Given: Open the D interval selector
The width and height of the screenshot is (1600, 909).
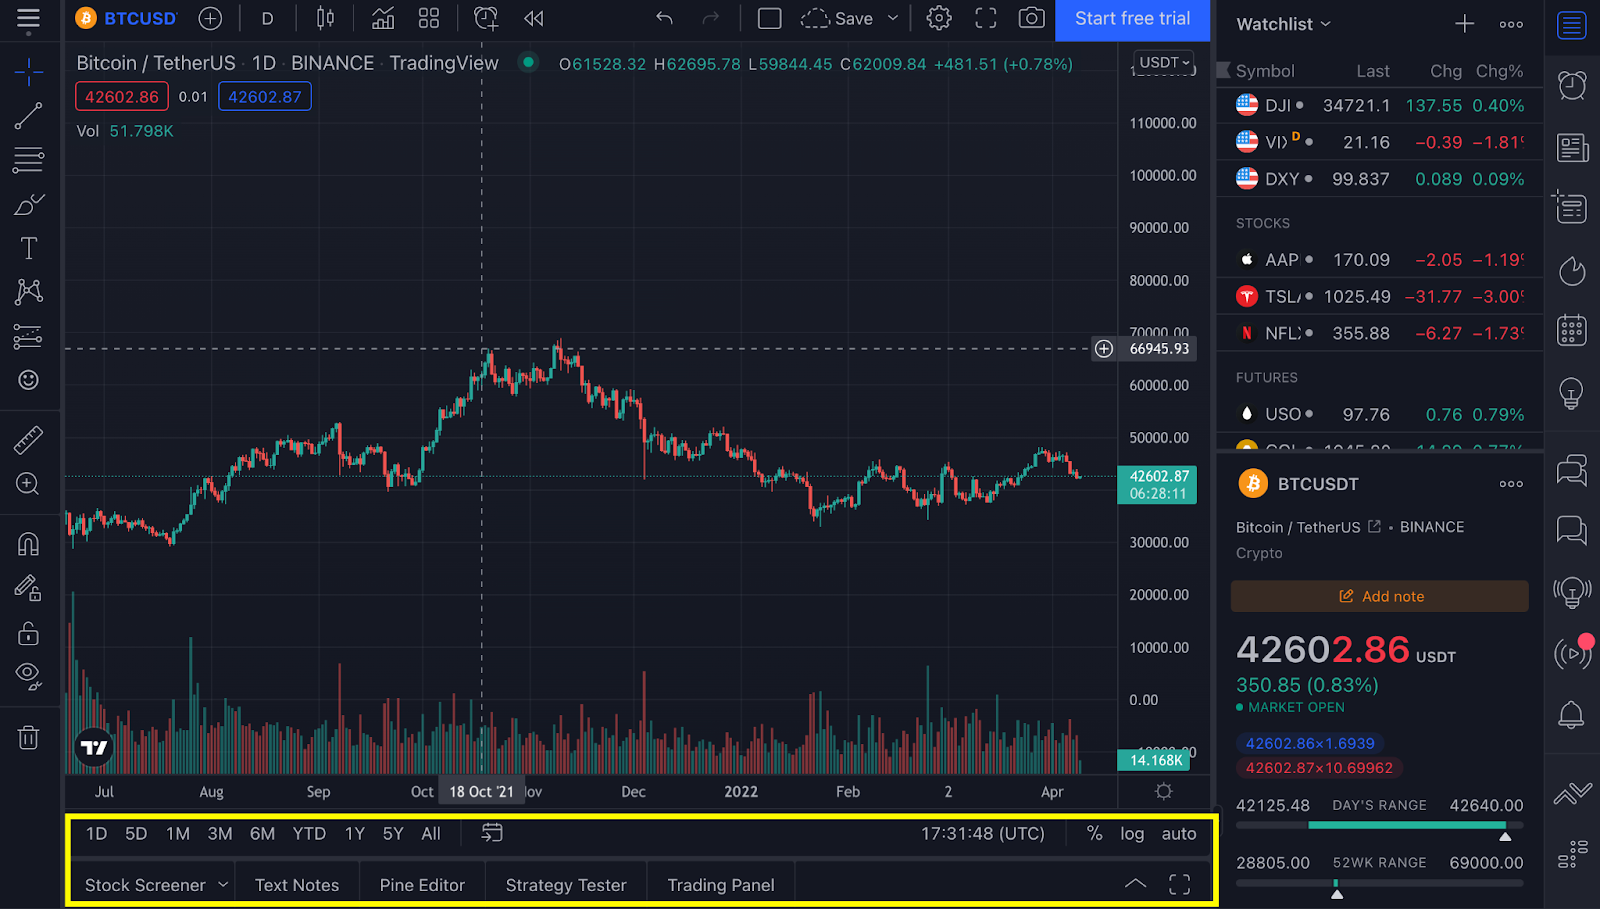Looking at the screenshot, I should point(267,18).
